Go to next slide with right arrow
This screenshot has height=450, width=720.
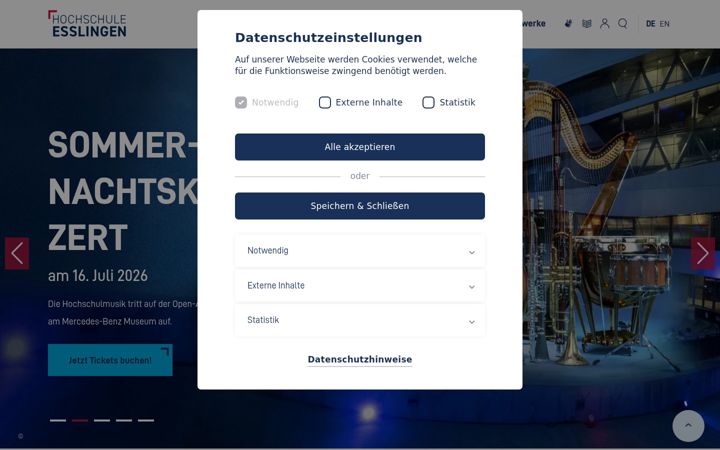(703, 253)
